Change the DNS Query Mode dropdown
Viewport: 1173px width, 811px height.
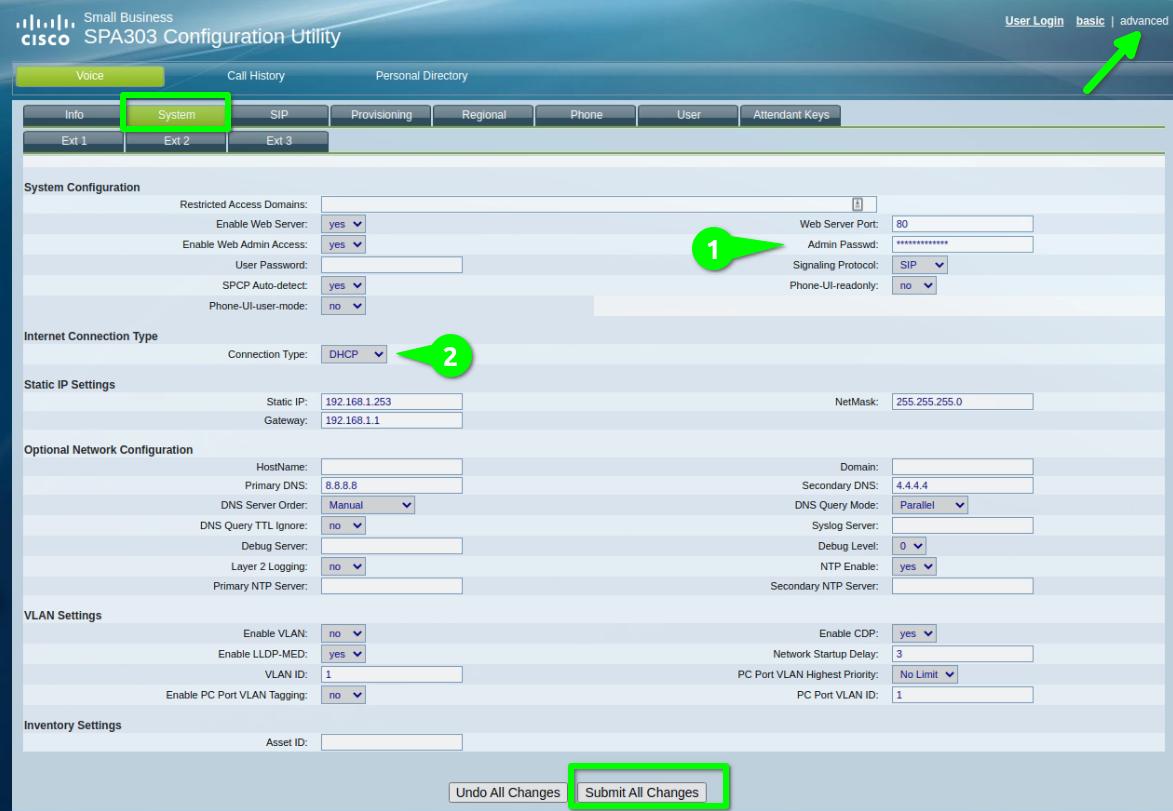930,506
